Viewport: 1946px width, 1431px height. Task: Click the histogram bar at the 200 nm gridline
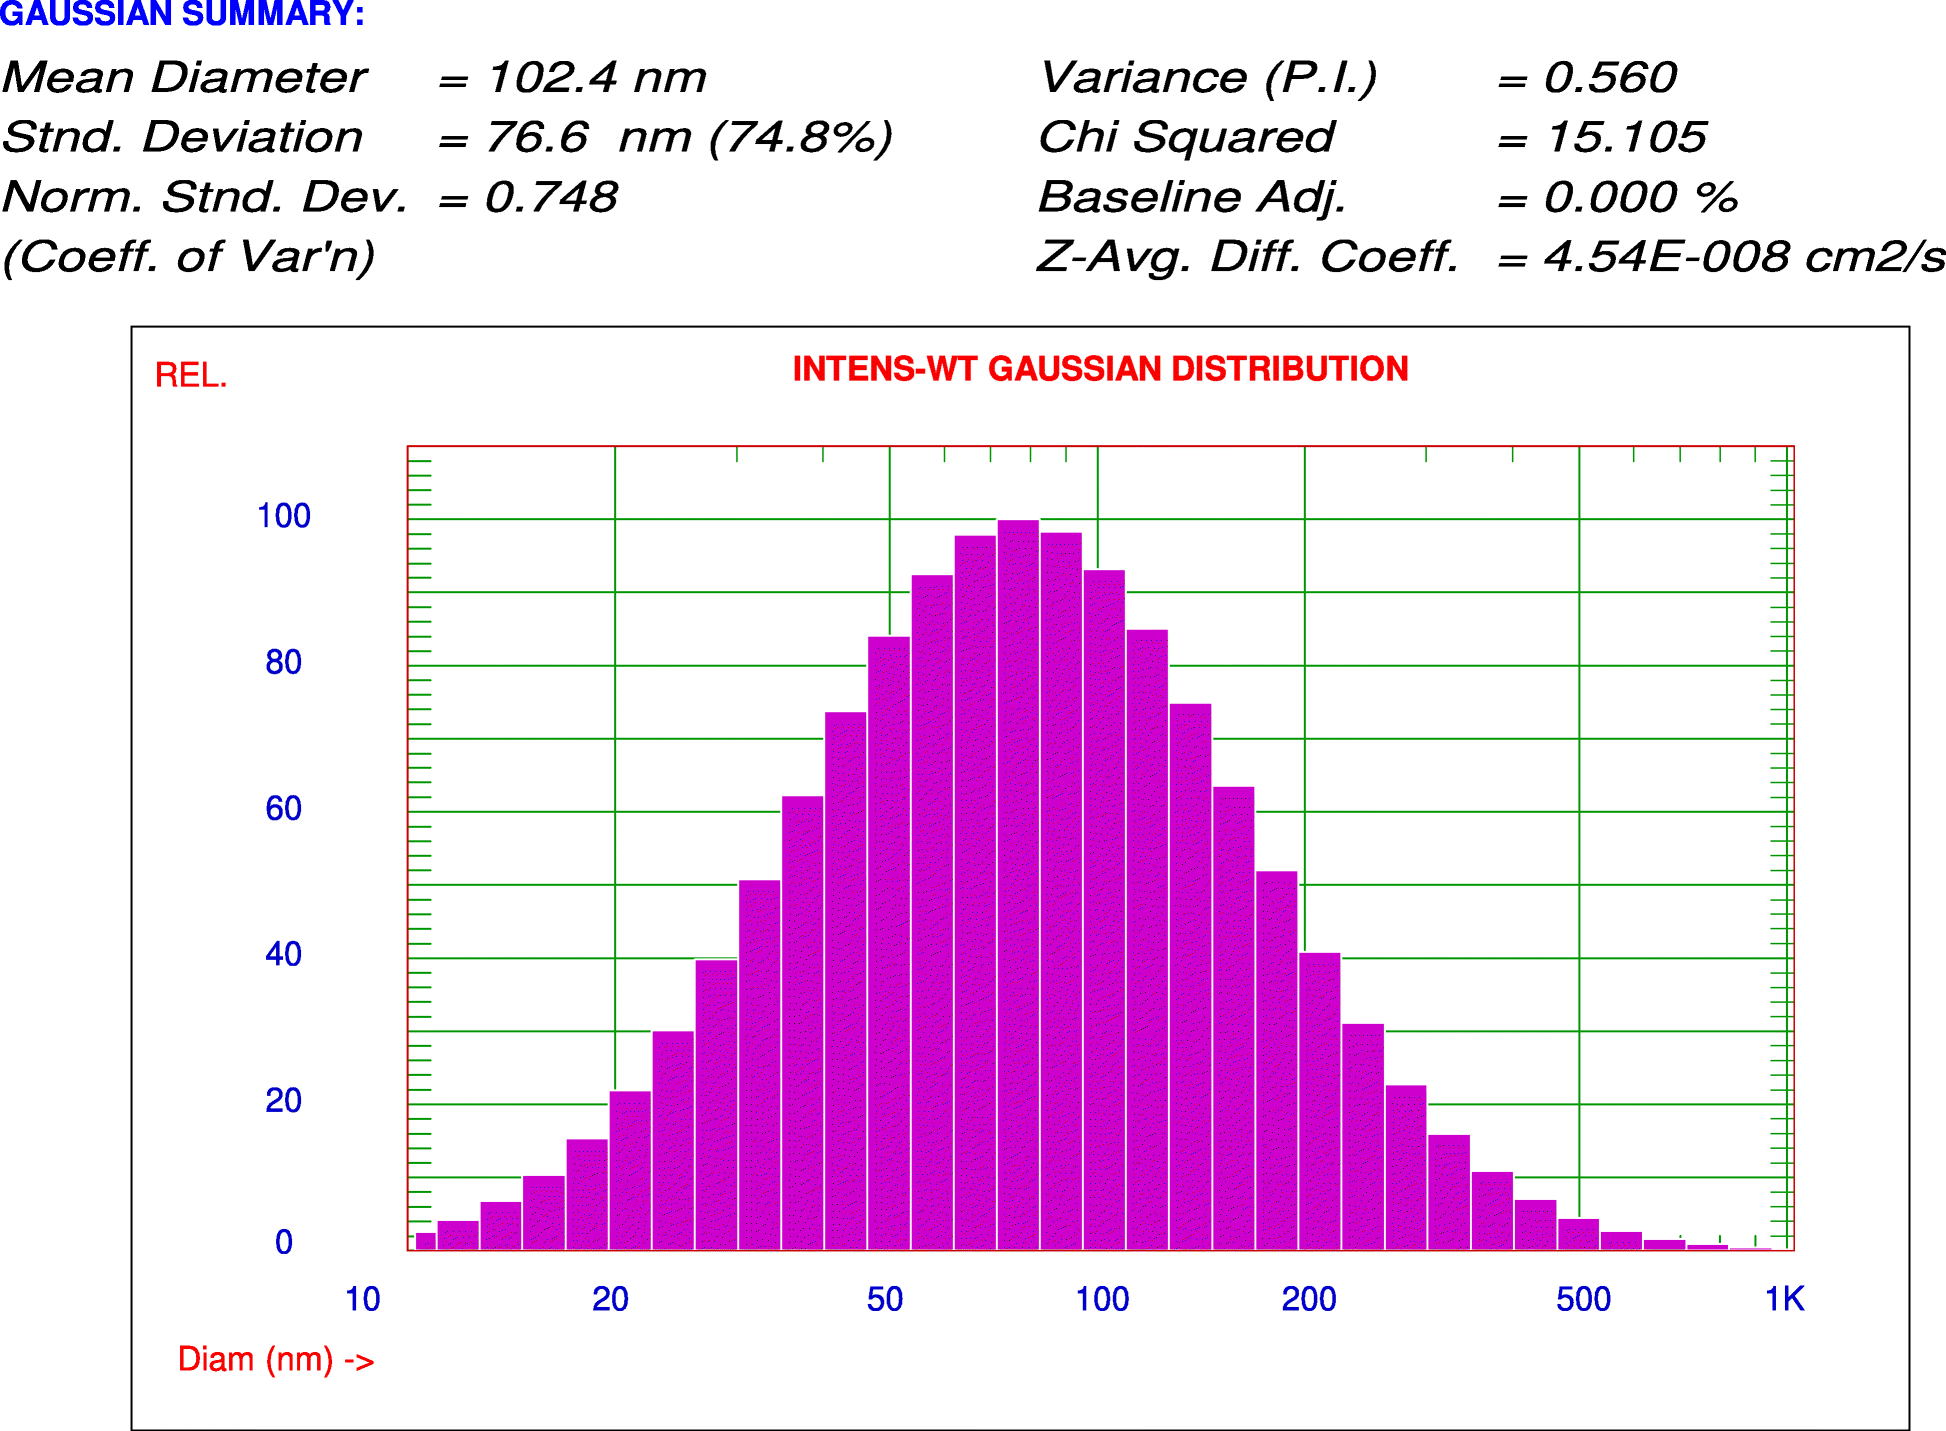[1320, 1101]
